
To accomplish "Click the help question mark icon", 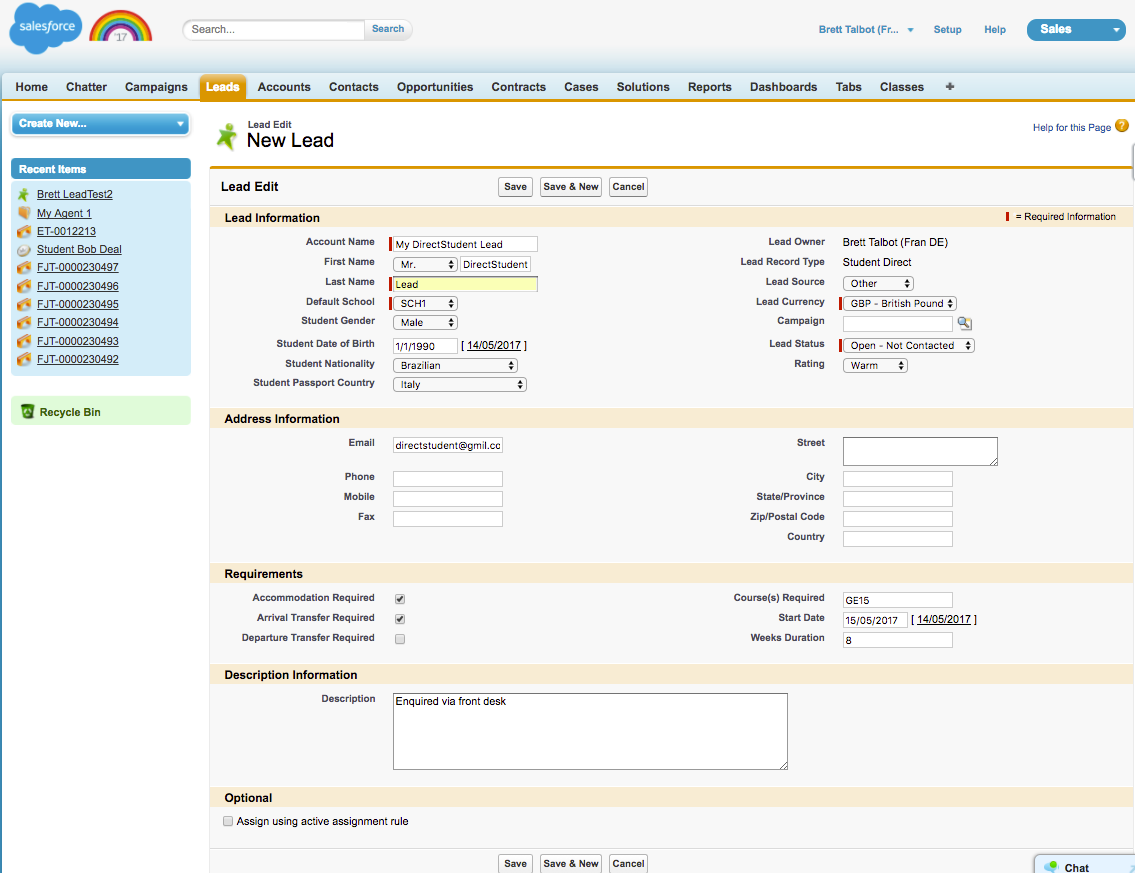I will click(1121, 126).
